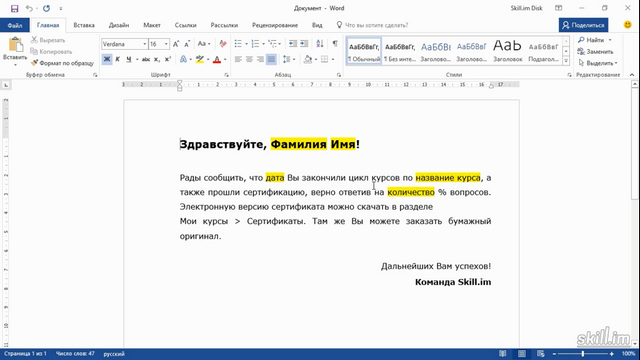Toggle paragraph marks (¶) display
640x360 pixels.
coord(335,44)
